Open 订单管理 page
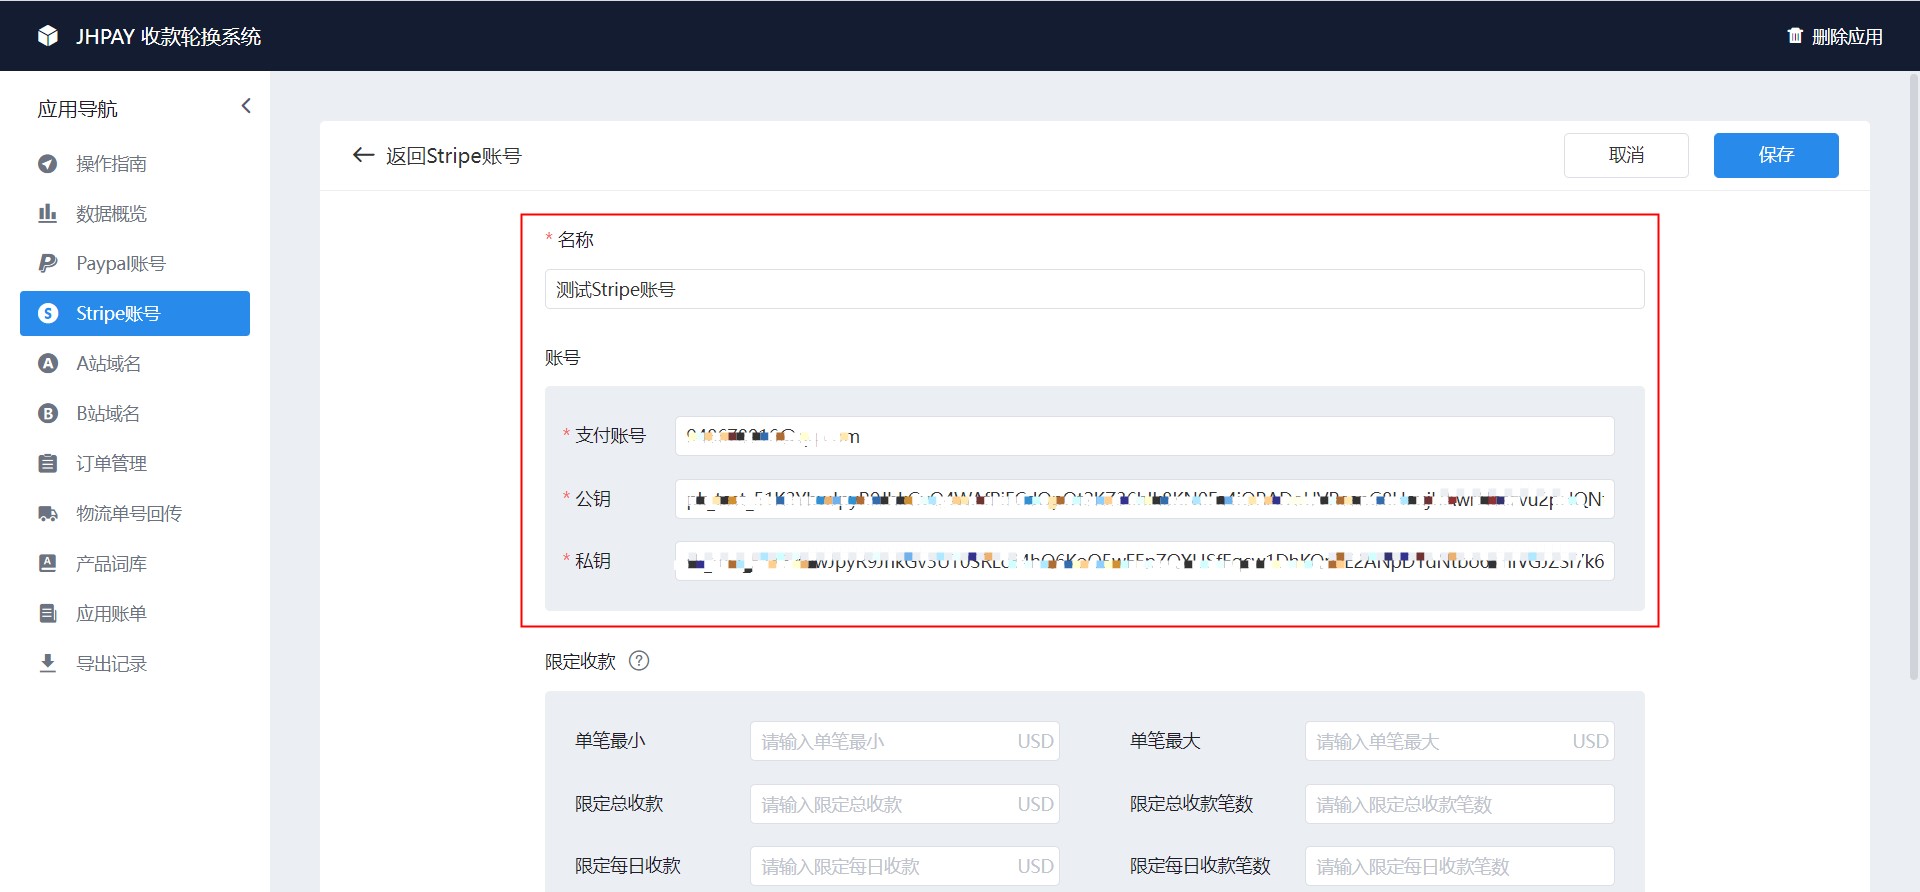The width and height of the screenshot is (1920, 892). point(135,463)
